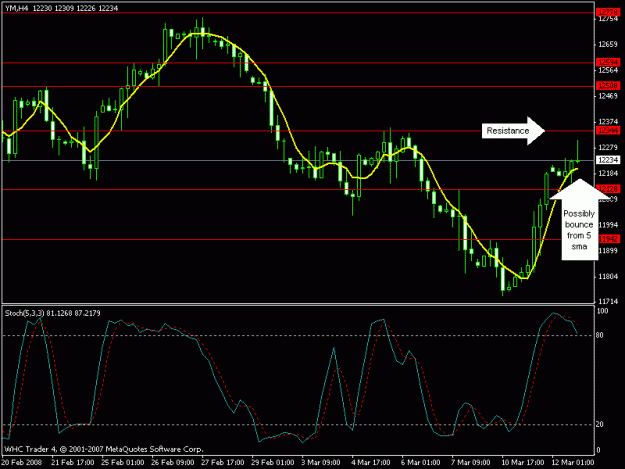Click the "27 Feb 17:00" time label
The height and width of the screenshot is (469, 625).
point(222,463)
